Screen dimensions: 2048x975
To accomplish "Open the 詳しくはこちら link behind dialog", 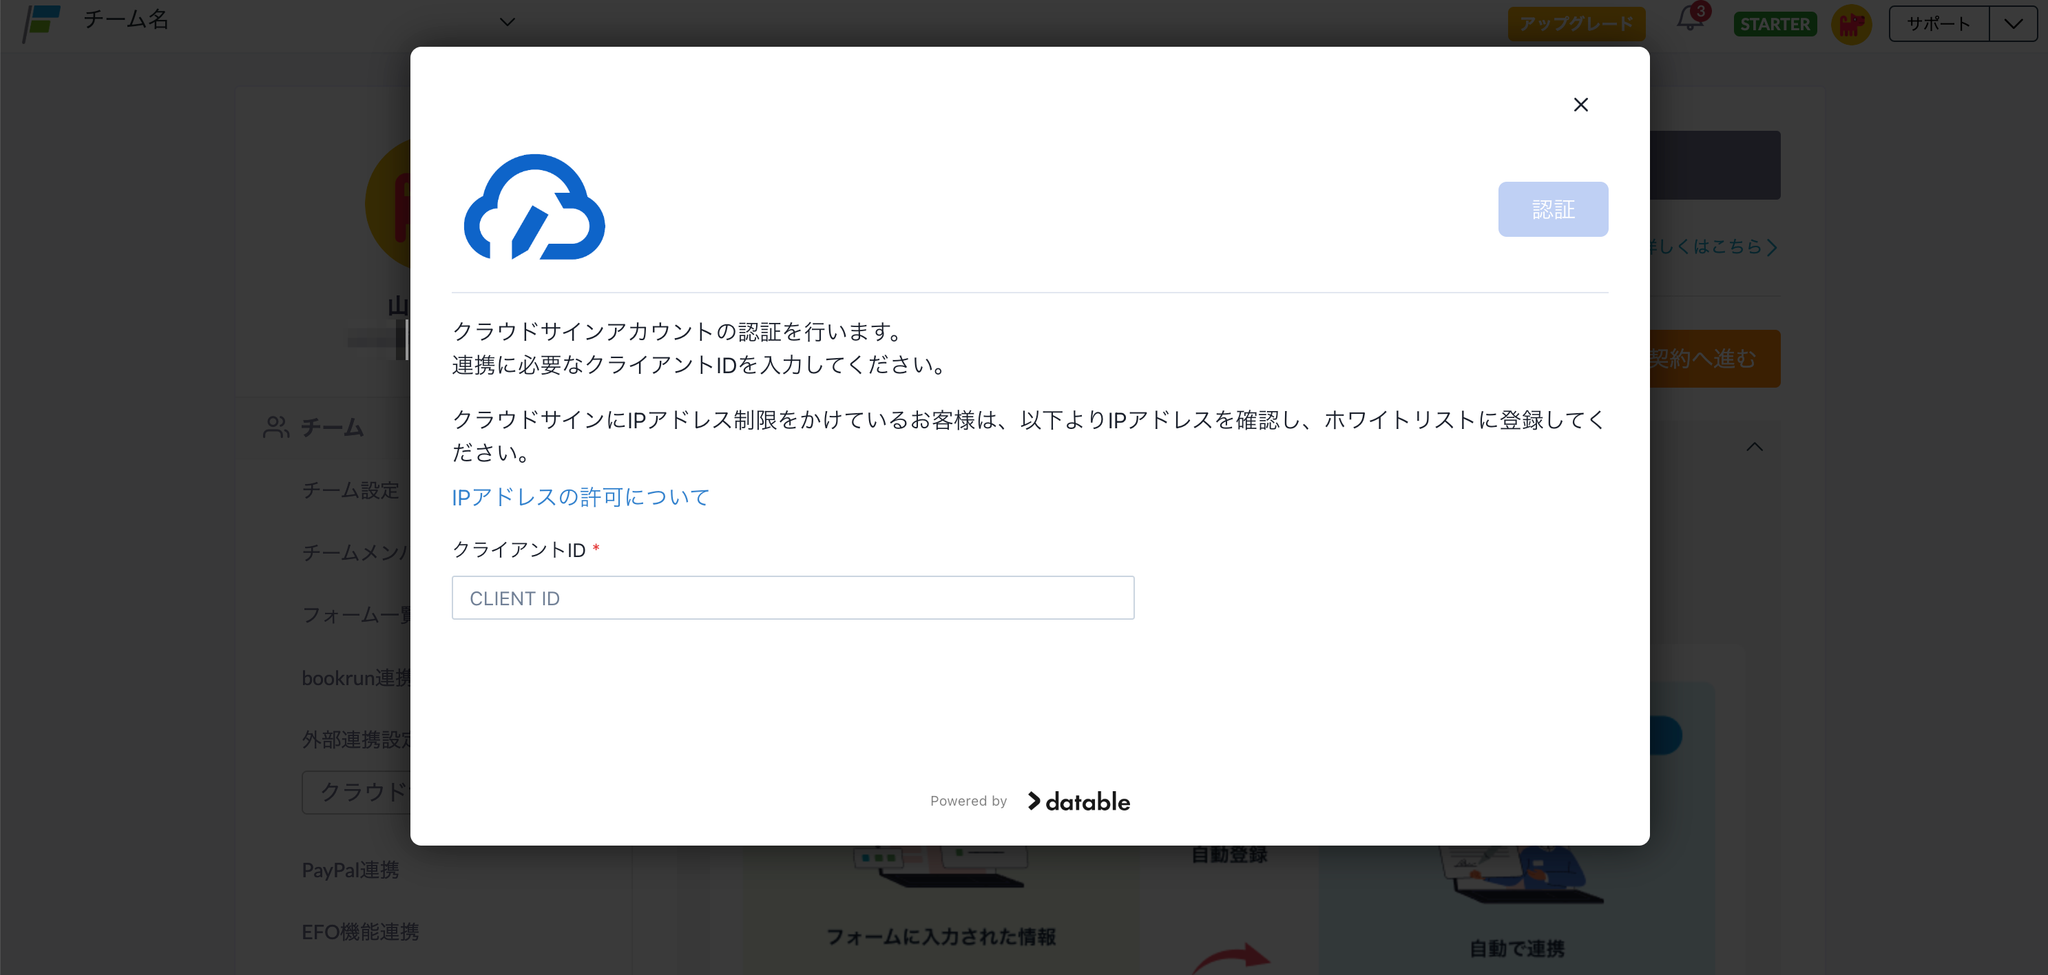I will click(1712, 247).
